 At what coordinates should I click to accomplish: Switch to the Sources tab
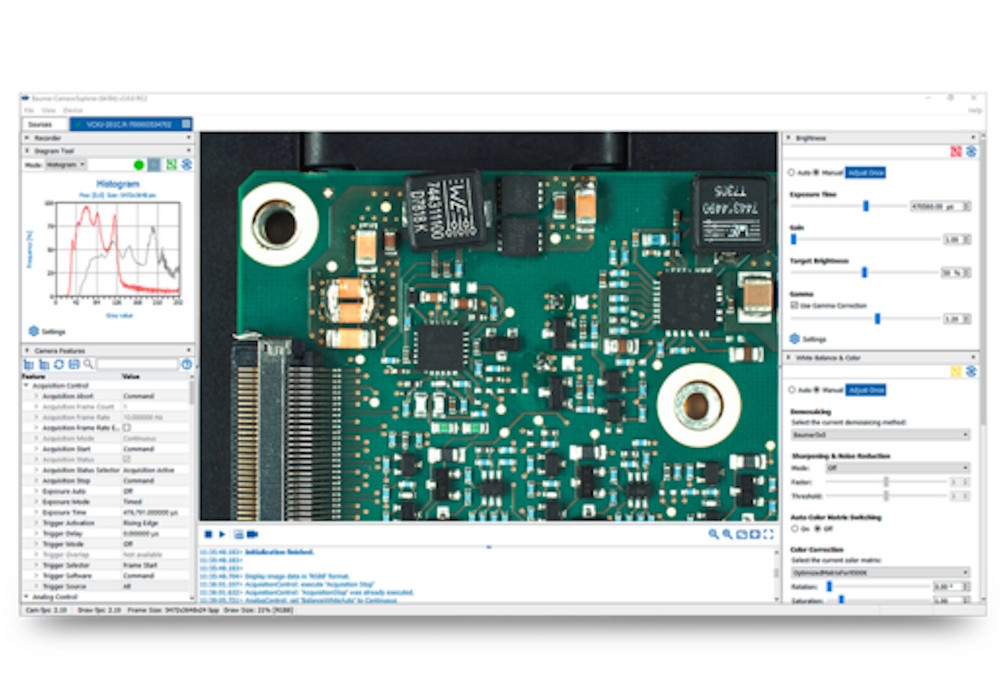40,124
